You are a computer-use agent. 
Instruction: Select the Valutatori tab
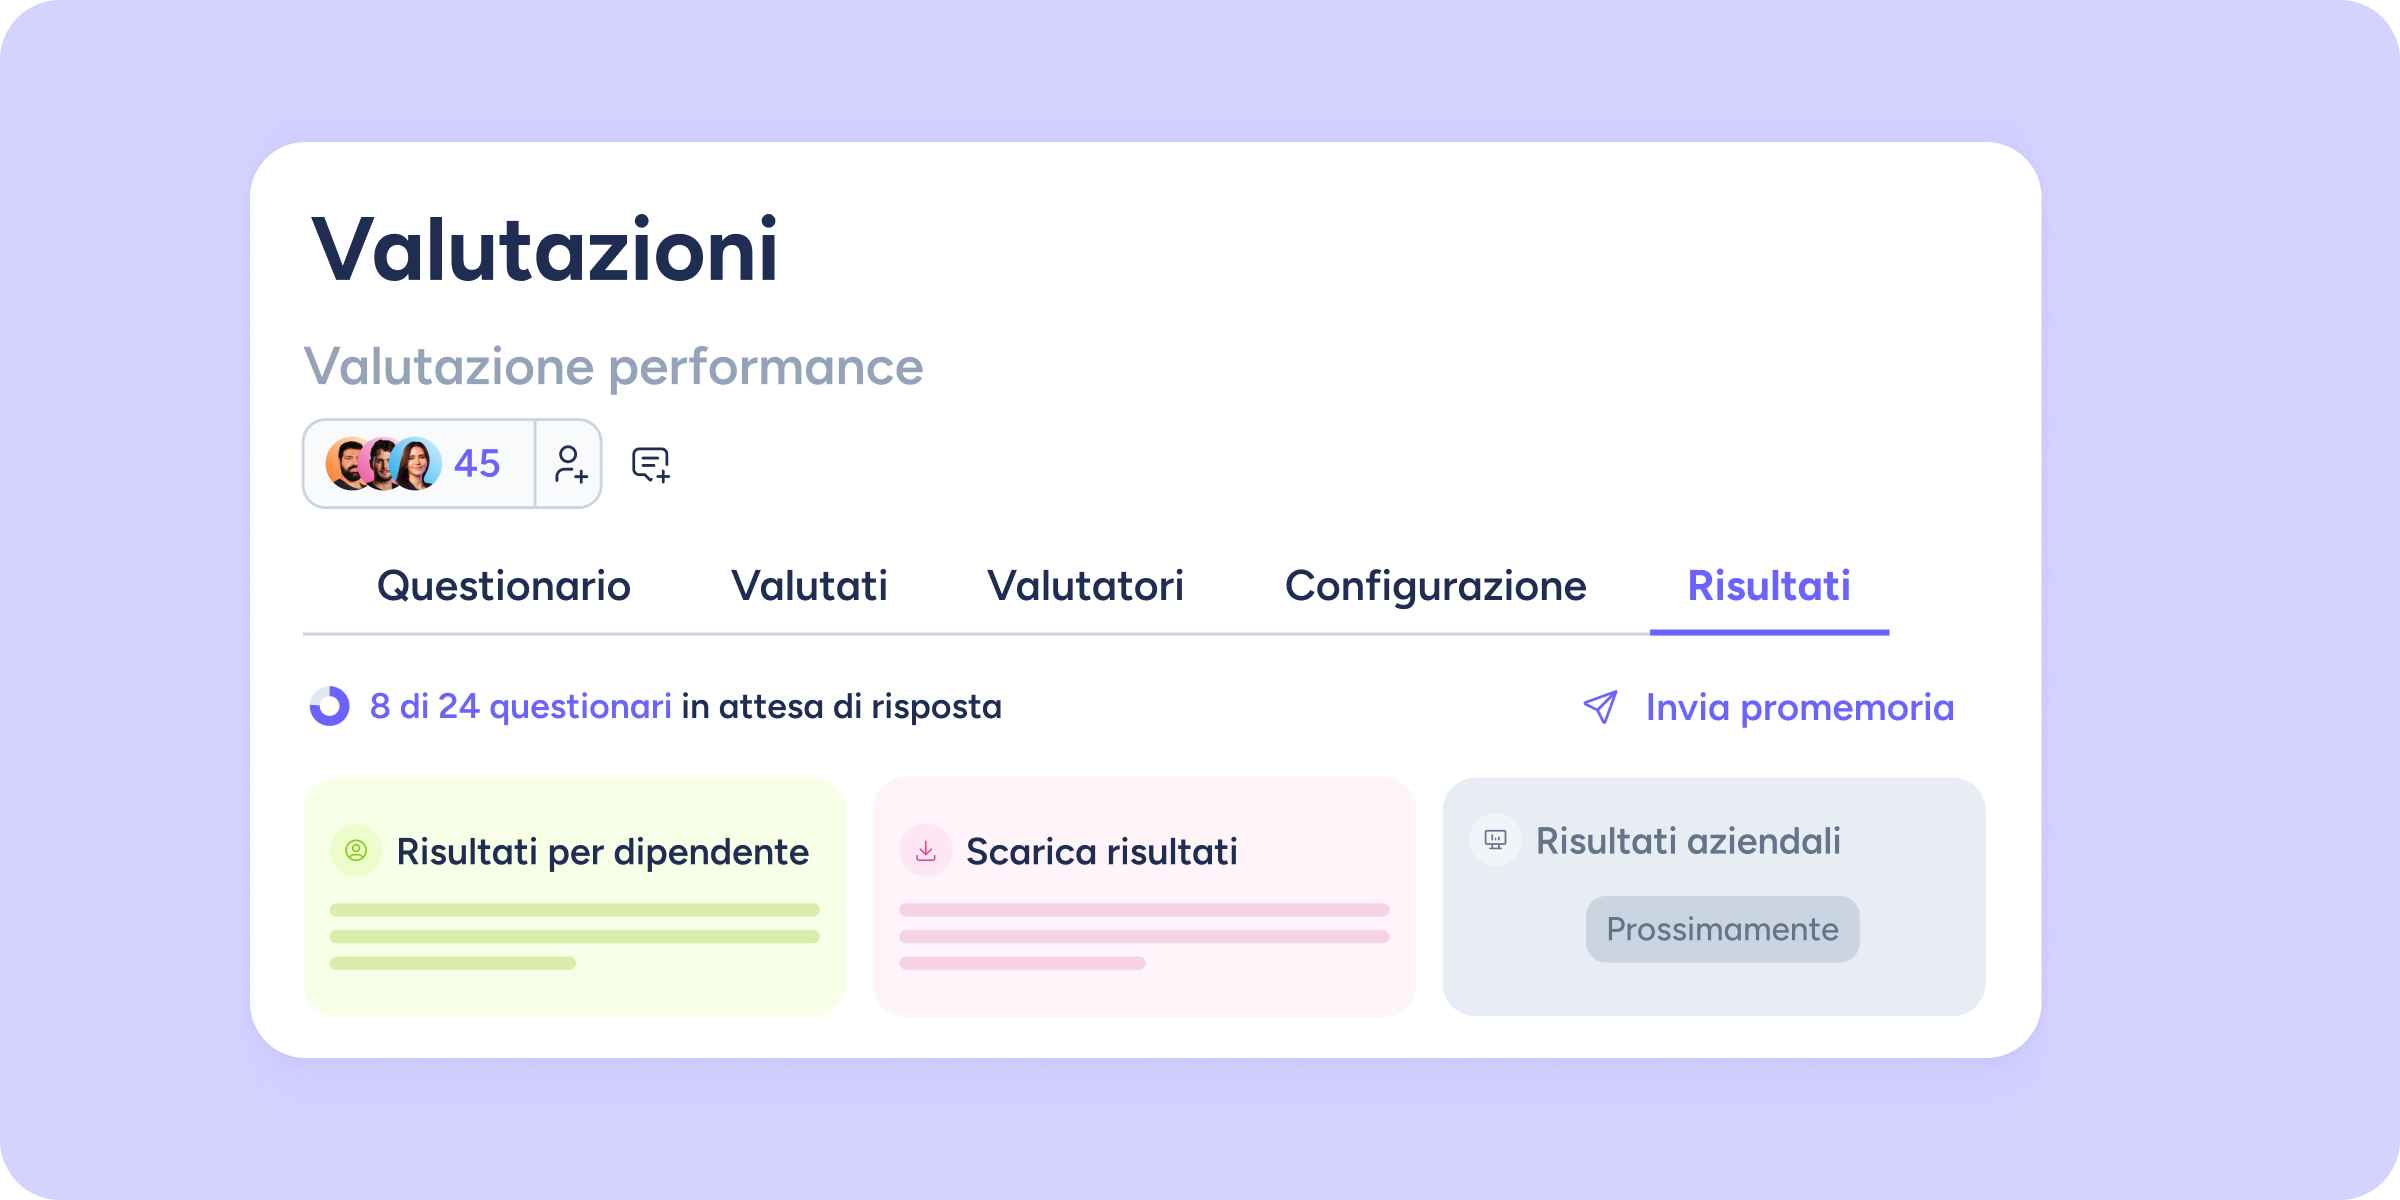tap(1085, 586)
